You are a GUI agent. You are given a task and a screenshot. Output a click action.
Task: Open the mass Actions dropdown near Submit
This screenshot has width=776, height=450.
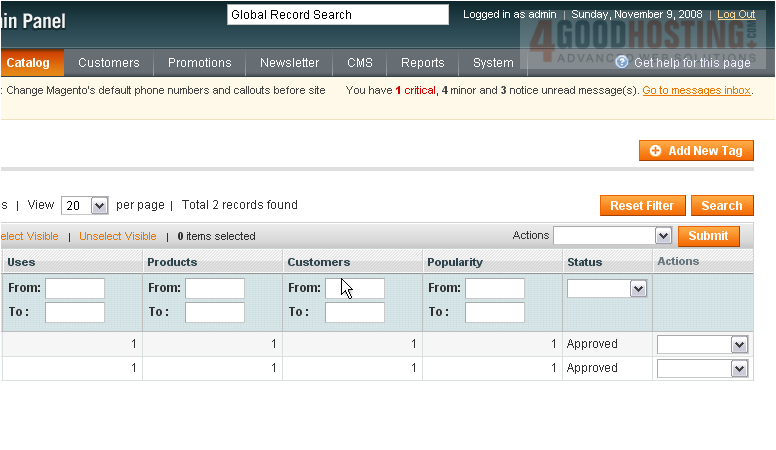coord(612,236)
